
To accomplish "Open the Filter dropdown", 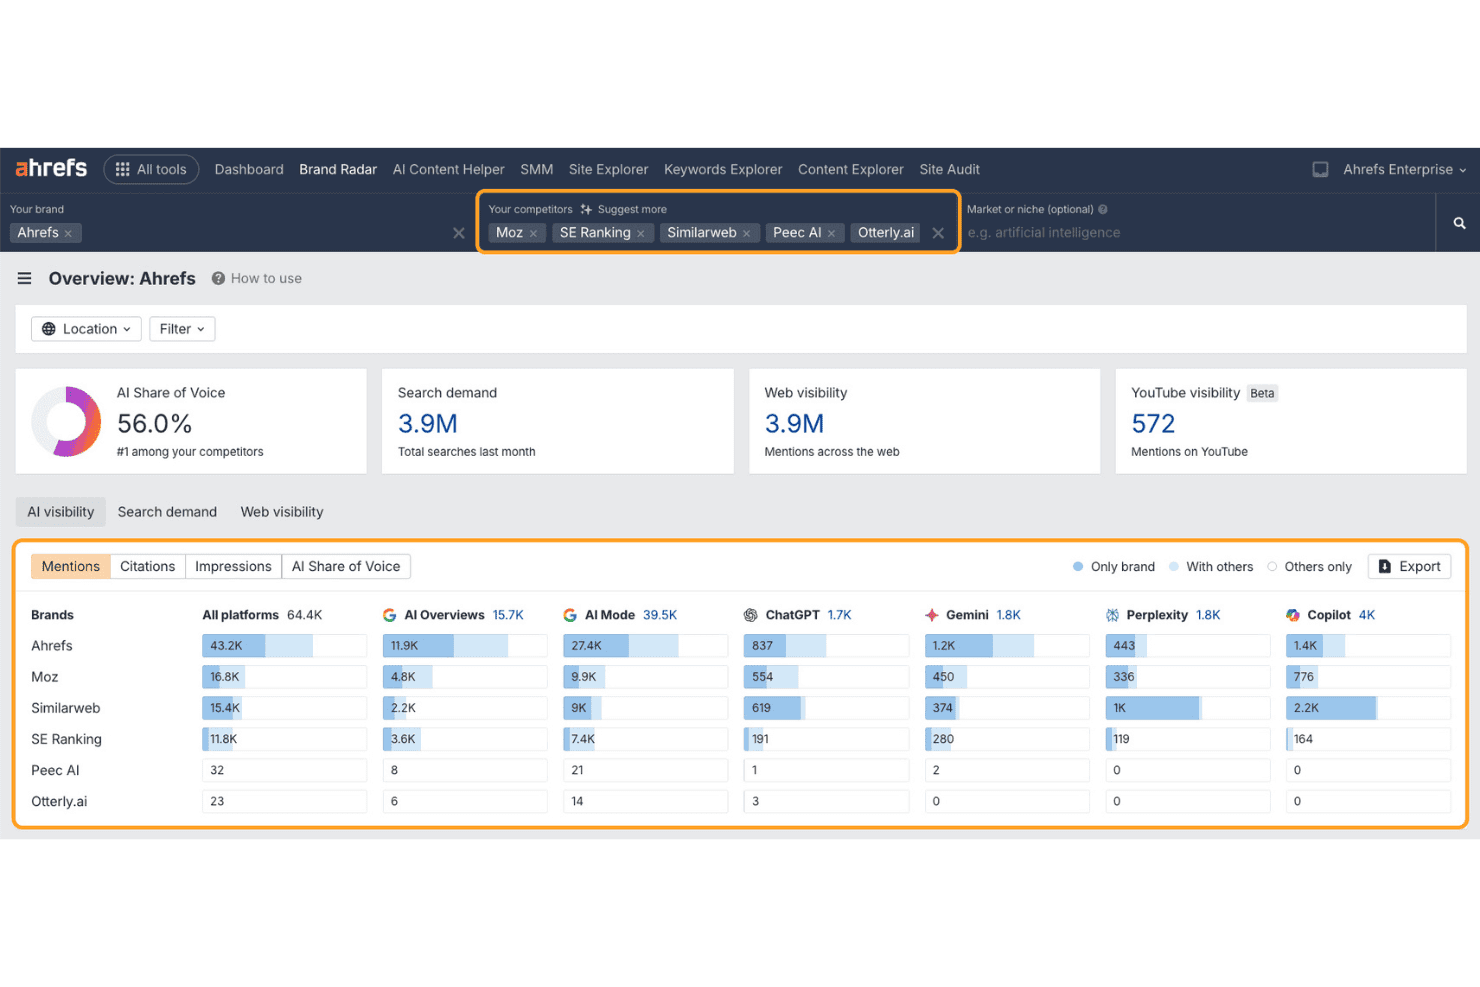I will 182,329.
